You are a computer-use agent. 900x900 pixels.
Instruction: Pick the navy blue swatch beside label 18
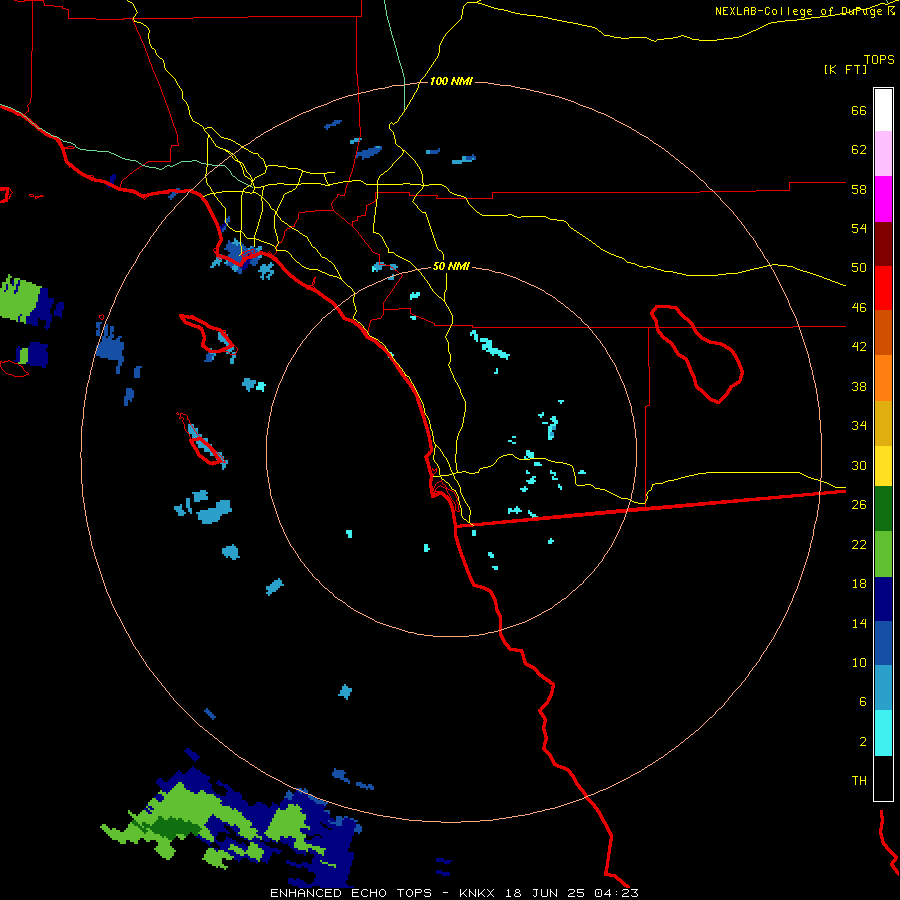coord(883,599)
